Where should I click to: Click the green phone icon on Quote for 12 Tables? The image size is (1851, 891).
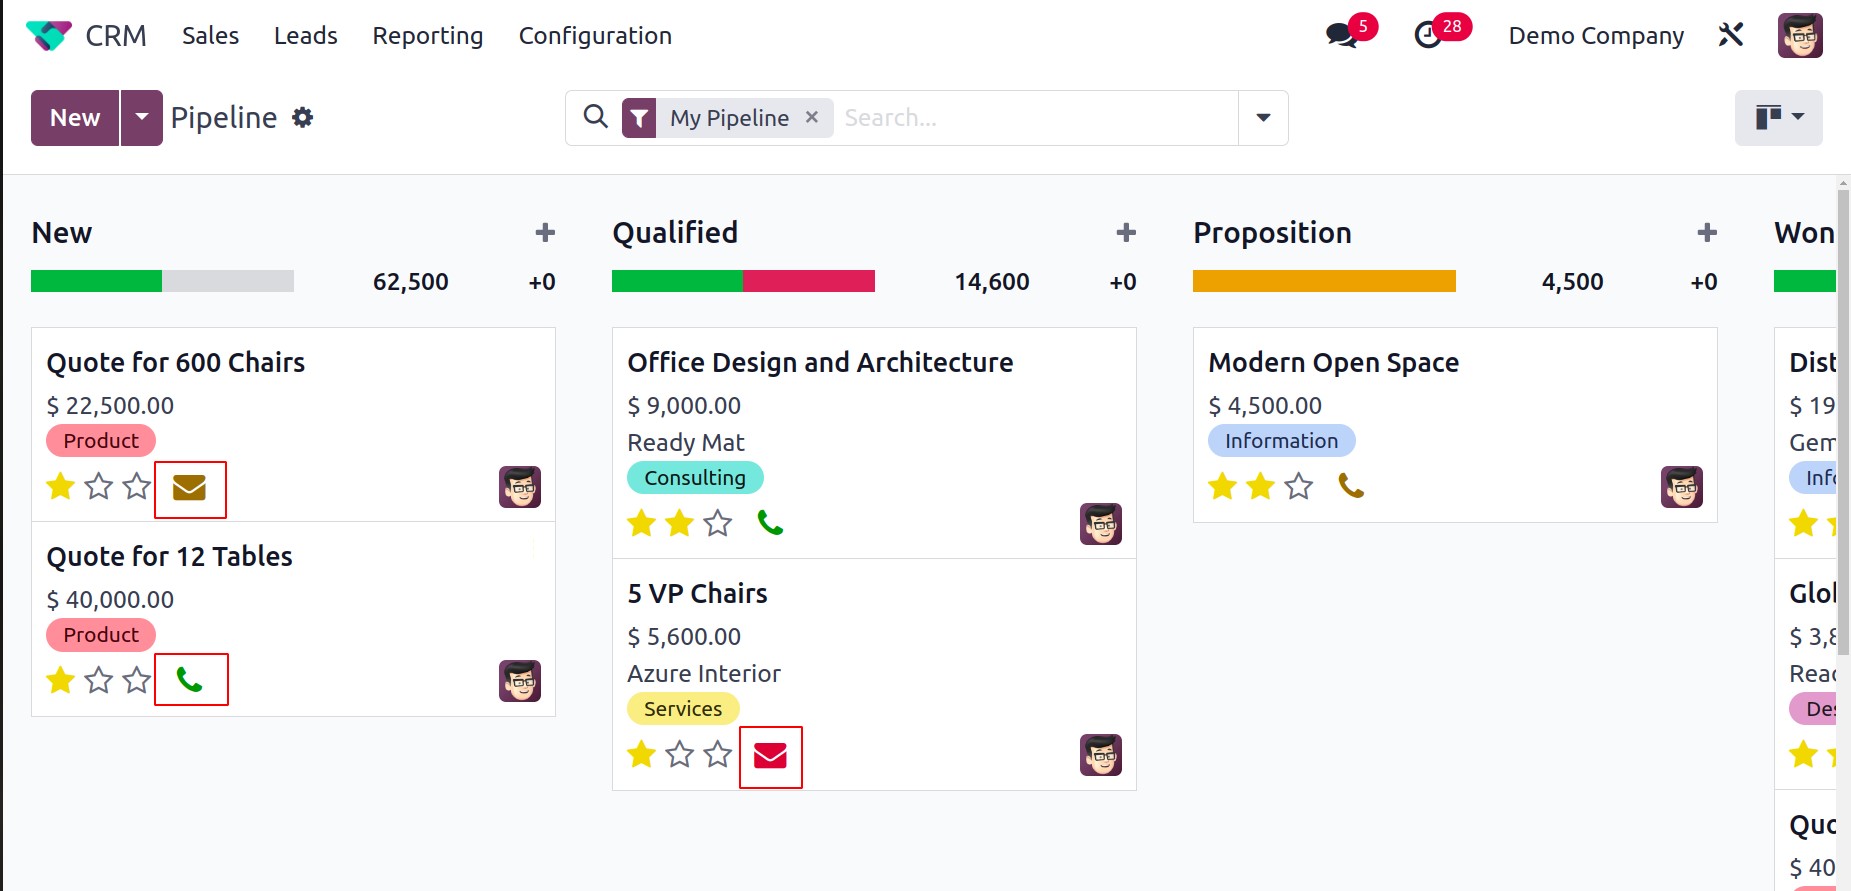click(x=189, y=680)
